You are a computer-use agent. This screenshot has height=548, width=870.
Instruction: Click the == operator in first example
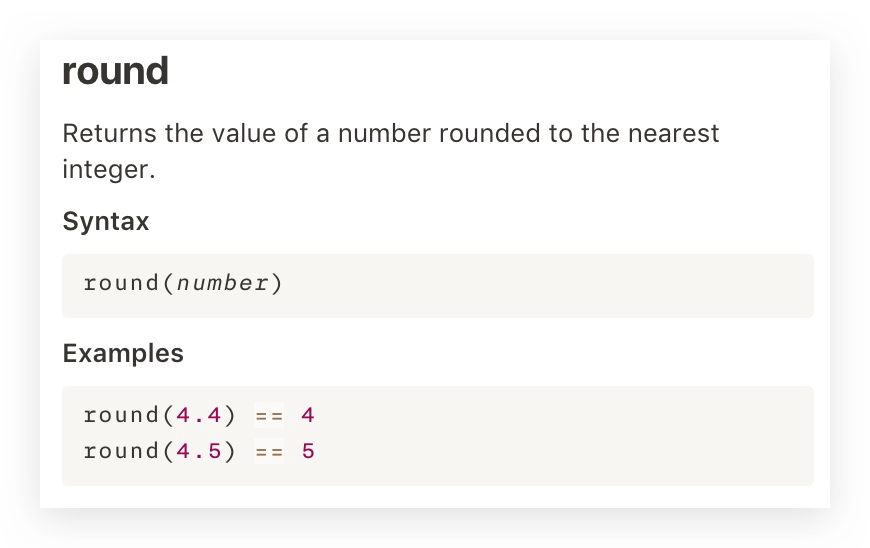(x=269, y=415)
